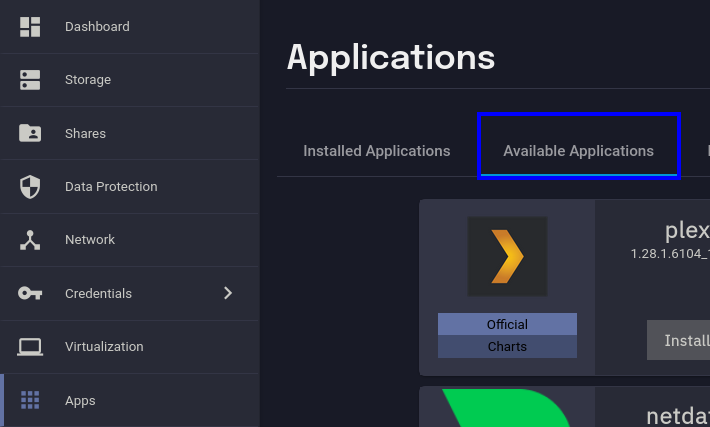Image resolution: width=710 pixels, height=427 pixels.
Task: Open the Credentials menu item
Action: tap(130, 293)
